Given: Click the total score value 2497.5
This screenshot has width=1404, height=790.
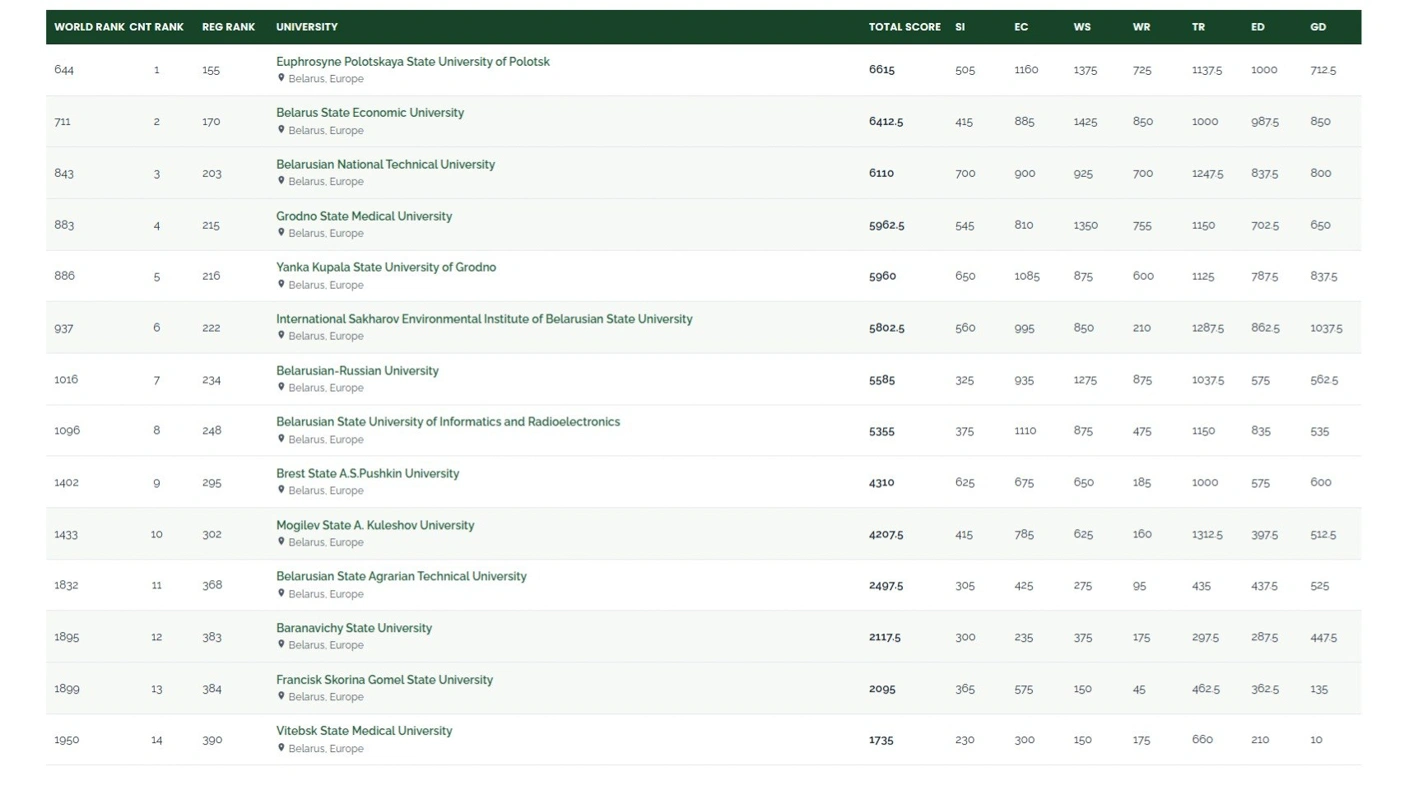Looking at the screenshot, I should pos(886,586).
